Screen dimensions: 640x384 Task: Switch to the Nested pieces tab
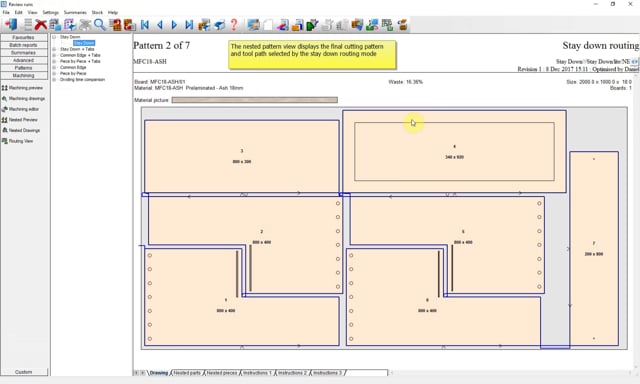222,373
